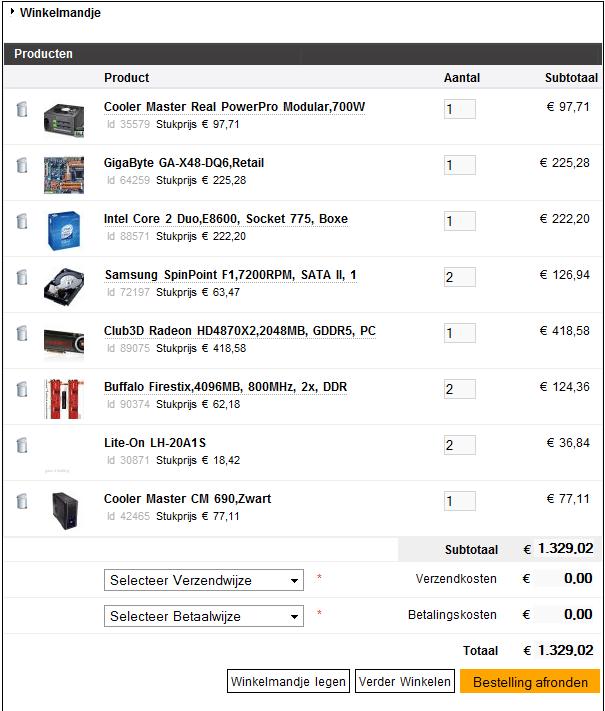Delete Intel Core 2 Duo using trash icon

(22, 221)
